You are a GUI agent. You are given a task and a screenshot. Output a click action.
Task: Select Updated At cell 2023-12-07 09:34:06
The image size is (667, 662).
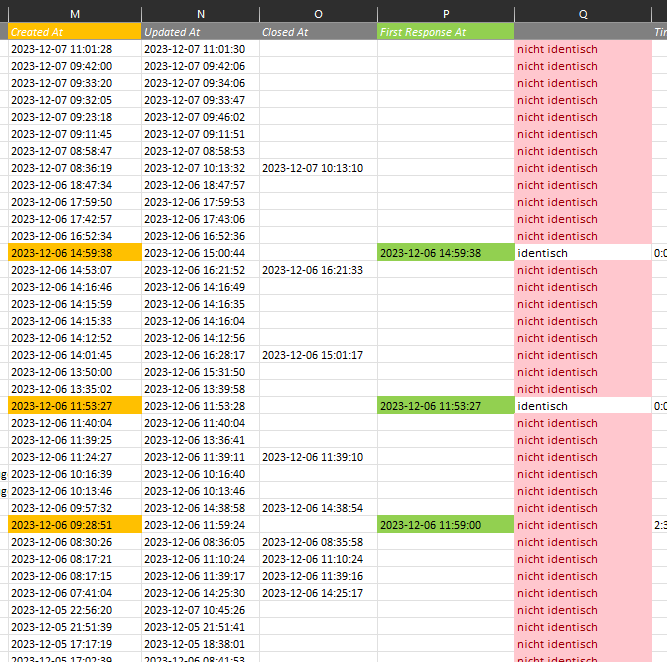click(200, 83)
